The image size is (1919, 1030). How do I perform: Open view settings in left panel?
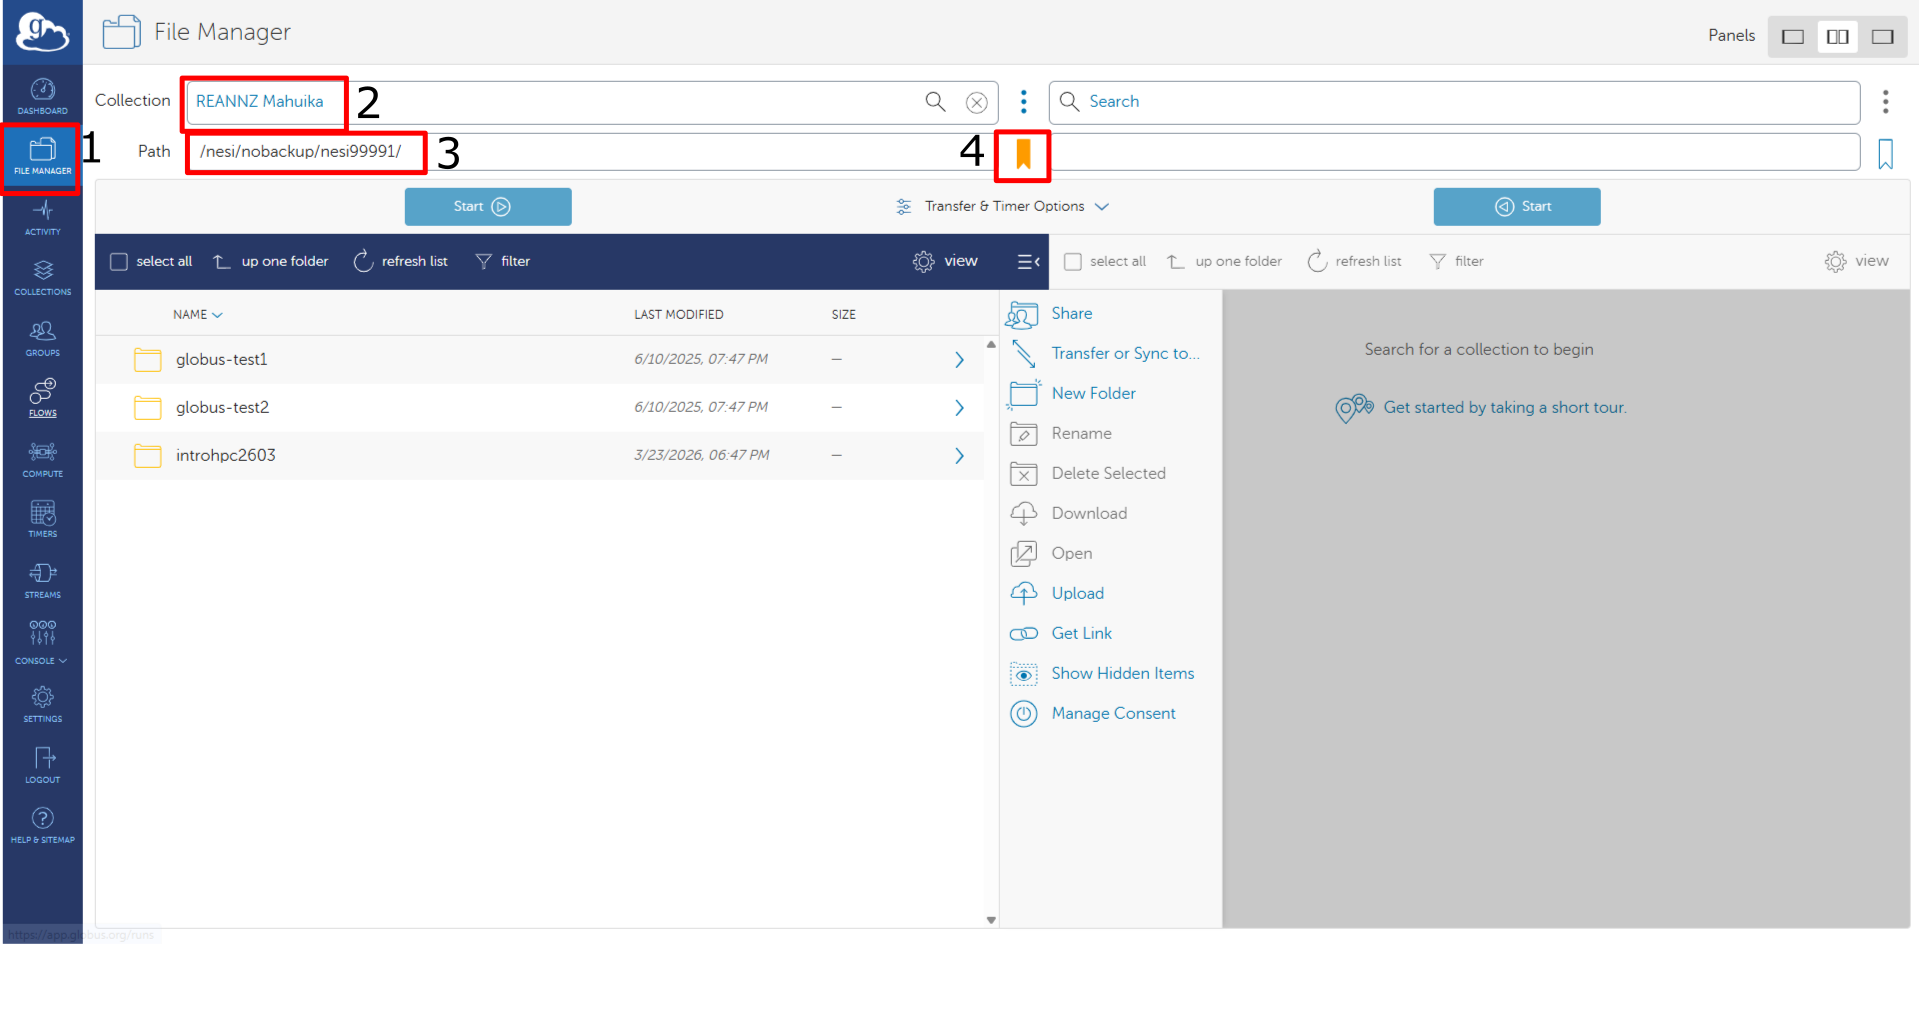pyautogui.click(x=945, y=262)
